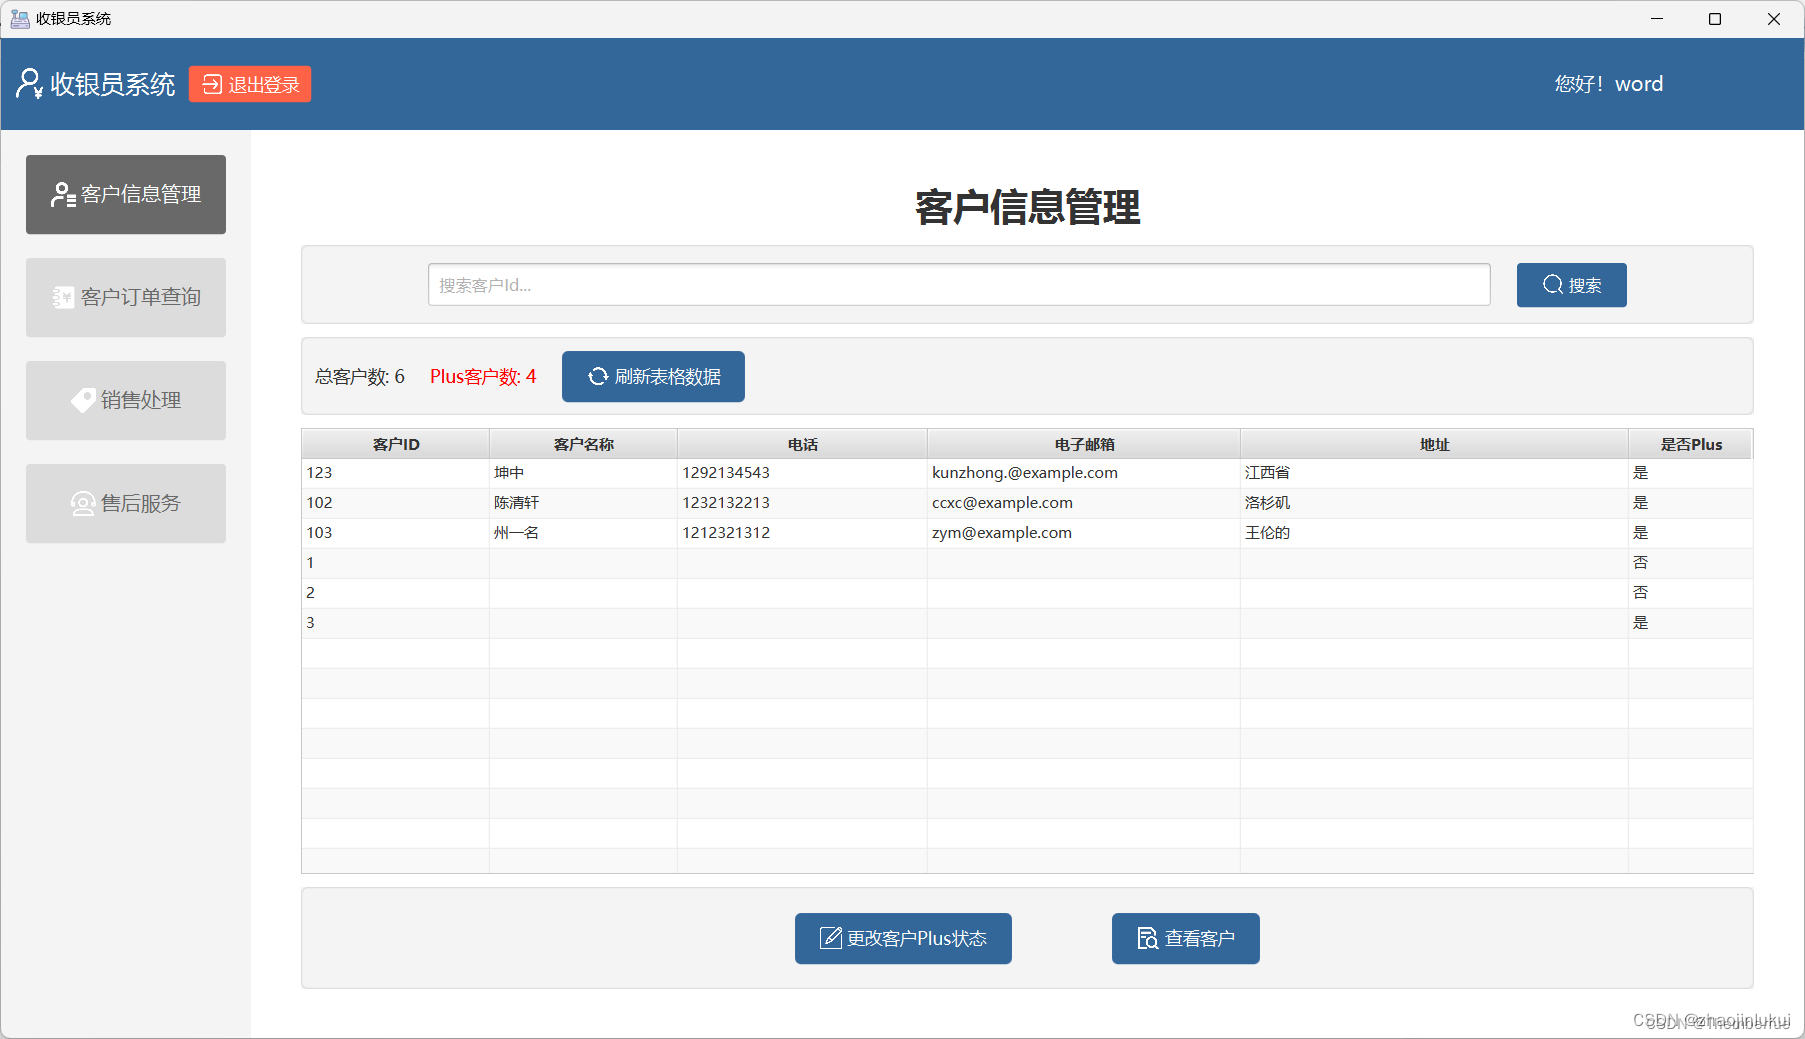This screenshot has width=1805, height=1039.
Task: Close the 收银员系统 window
Action: (1774, 19)
